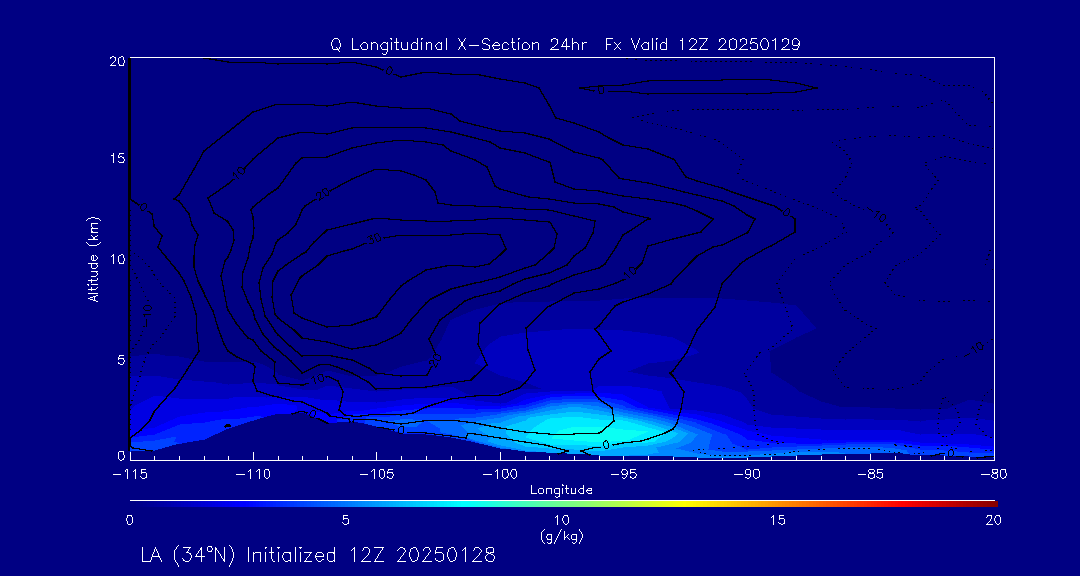The height and width of the screenshot is (576, 1080).
Task: Select the "(g/kg)" colorbar units label
Action: [561, 536]
